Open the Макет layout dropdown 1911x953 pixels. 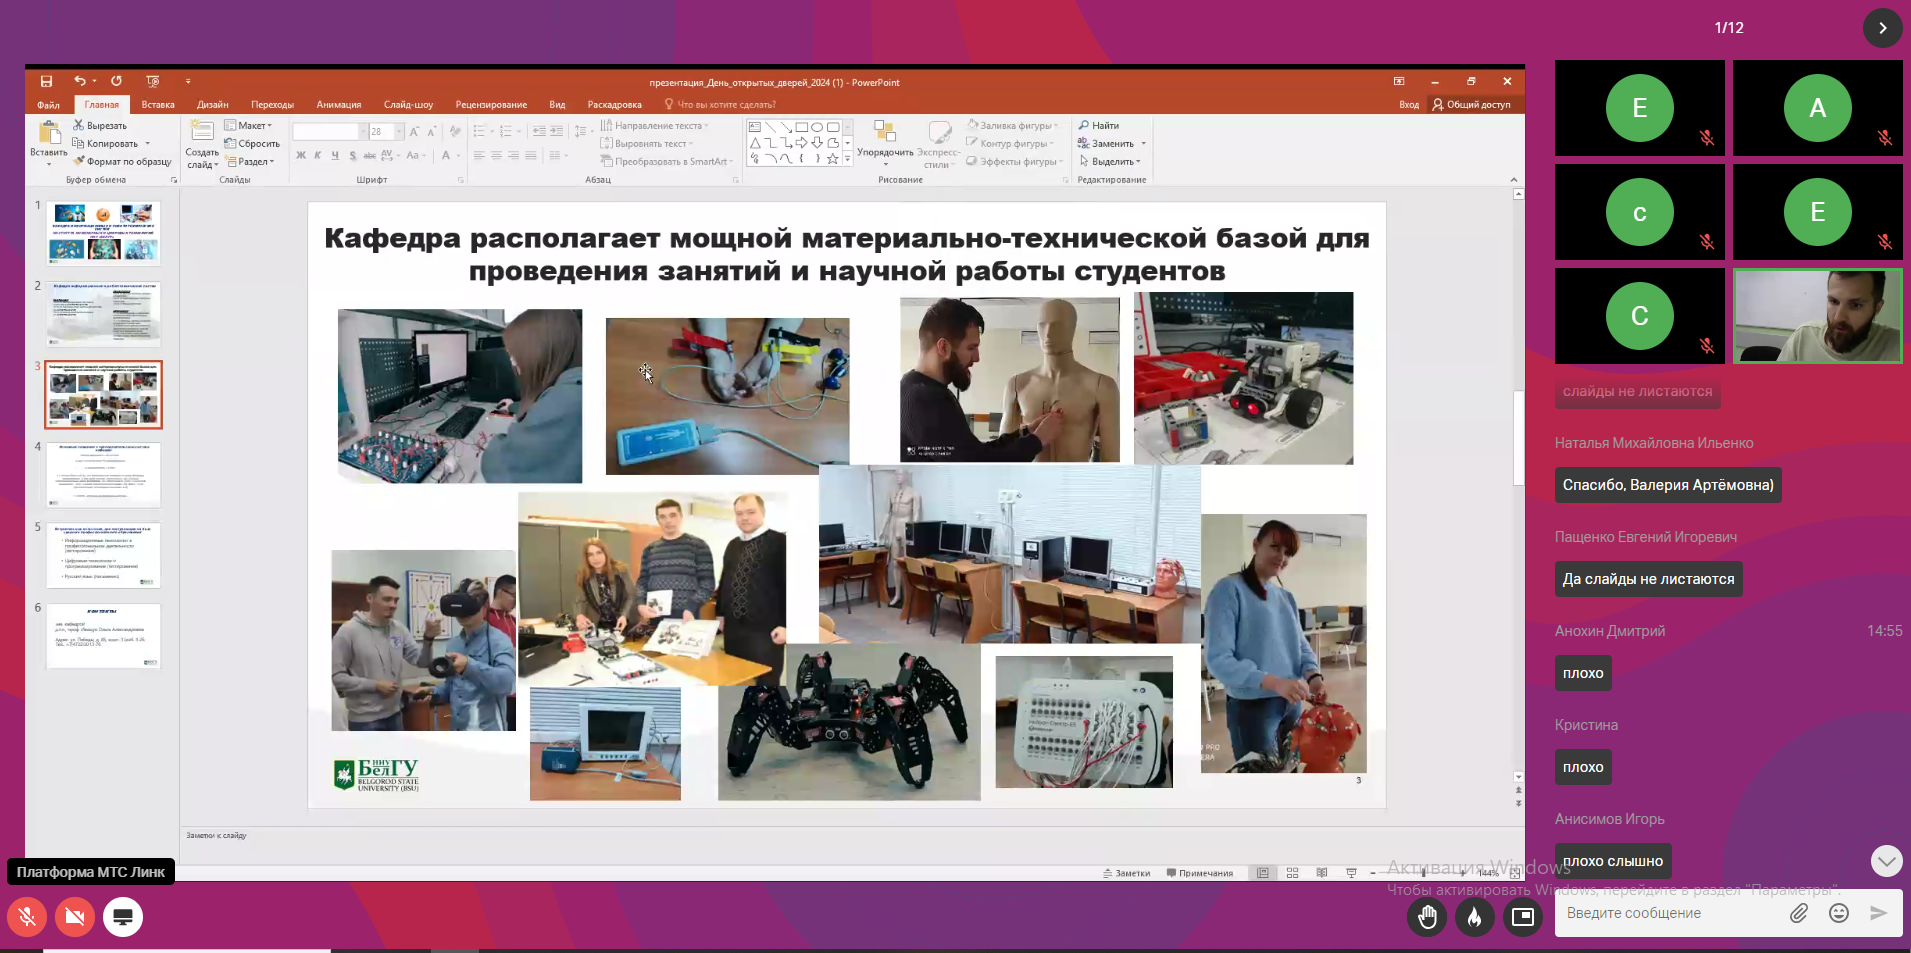(x=248, y=126)
